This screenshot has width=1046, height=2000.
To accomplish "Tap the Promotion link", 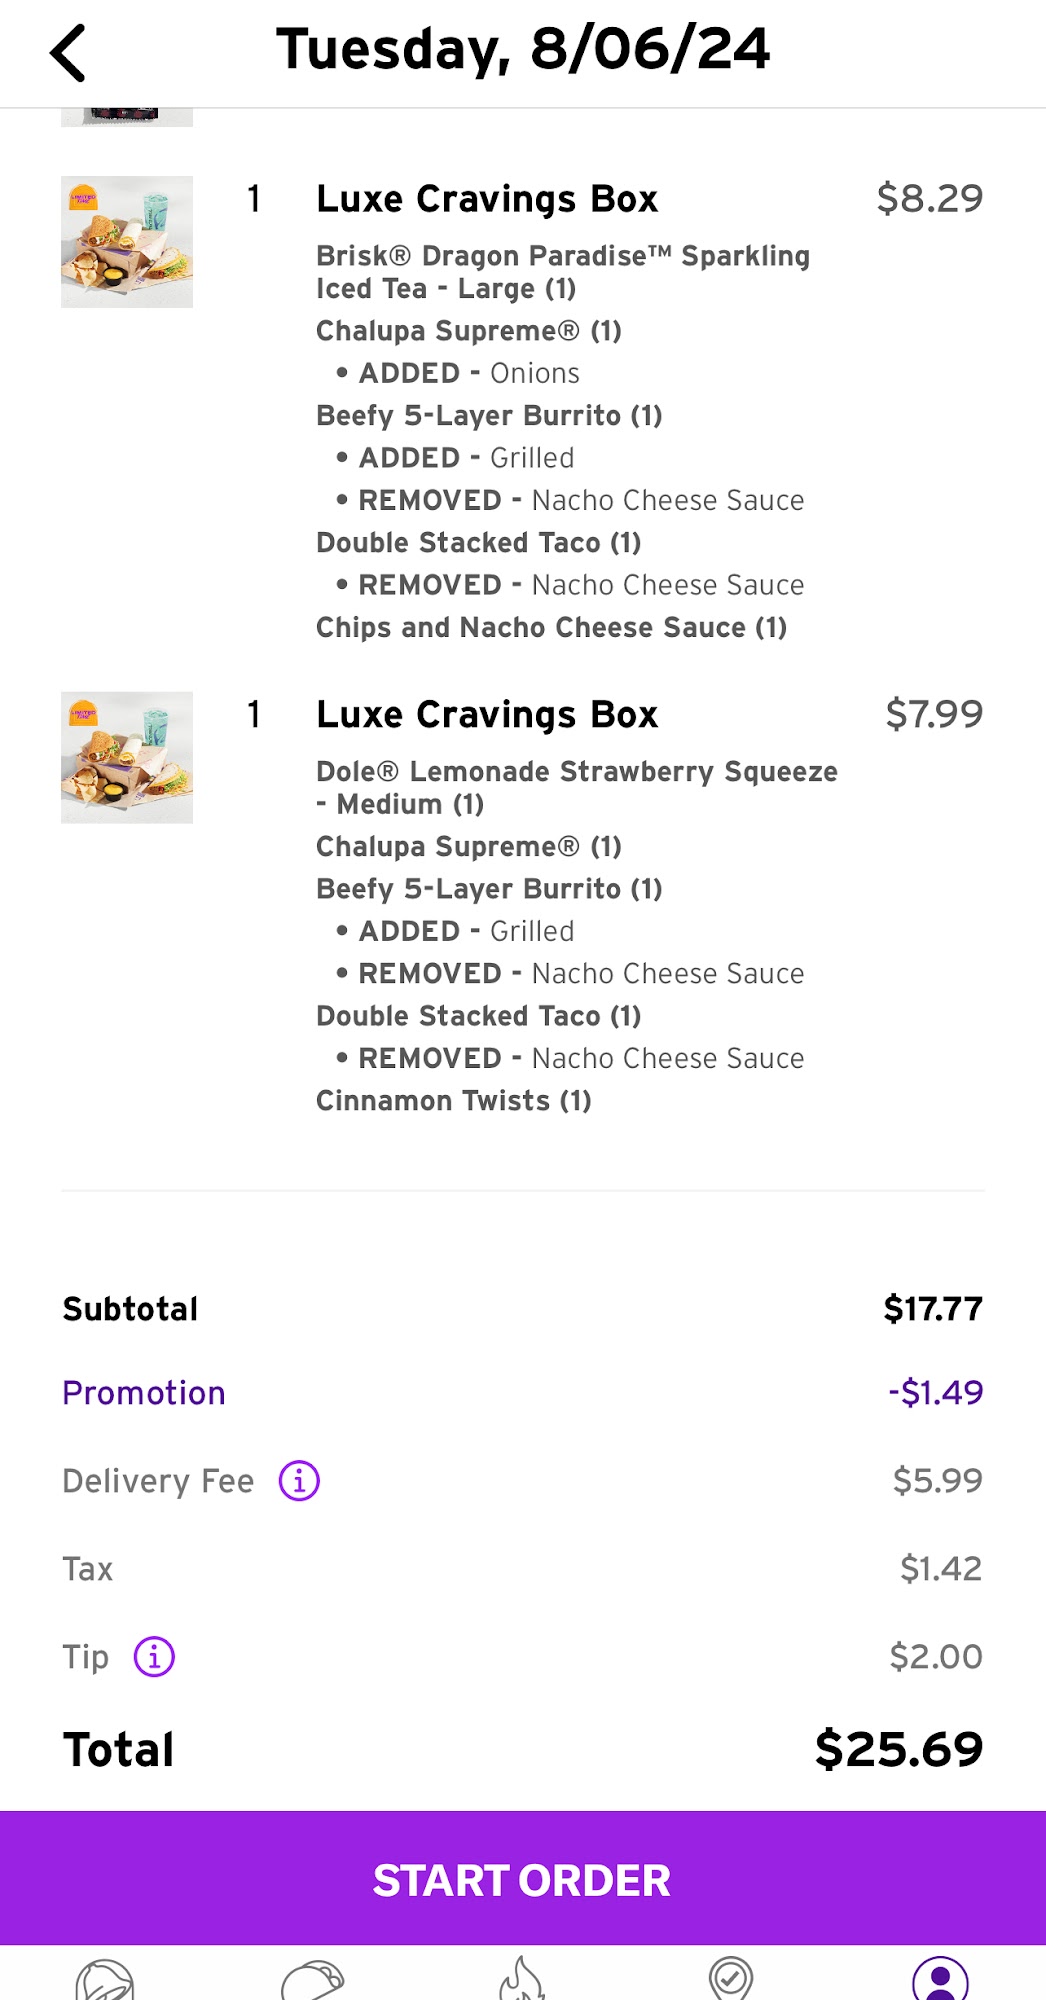I will [143, 1392].
